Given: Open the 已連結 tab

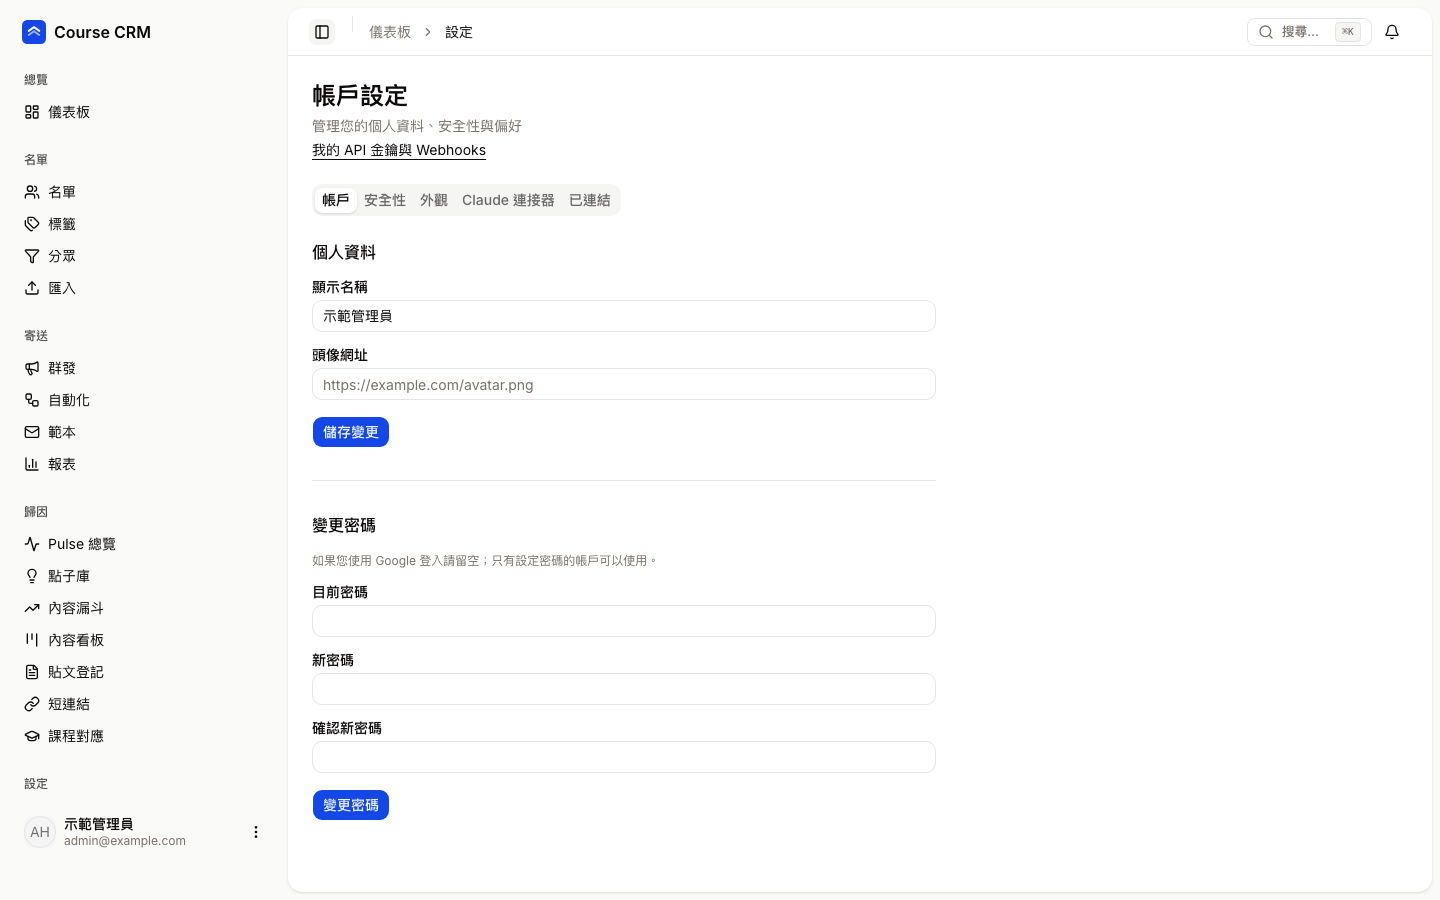Looking at the screenshot, I should [x=590, y=200].
